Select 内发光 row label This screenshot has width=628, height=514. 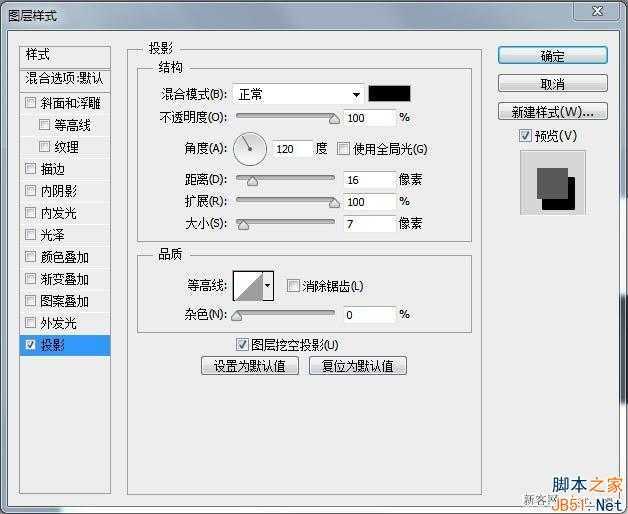(58, 213)
